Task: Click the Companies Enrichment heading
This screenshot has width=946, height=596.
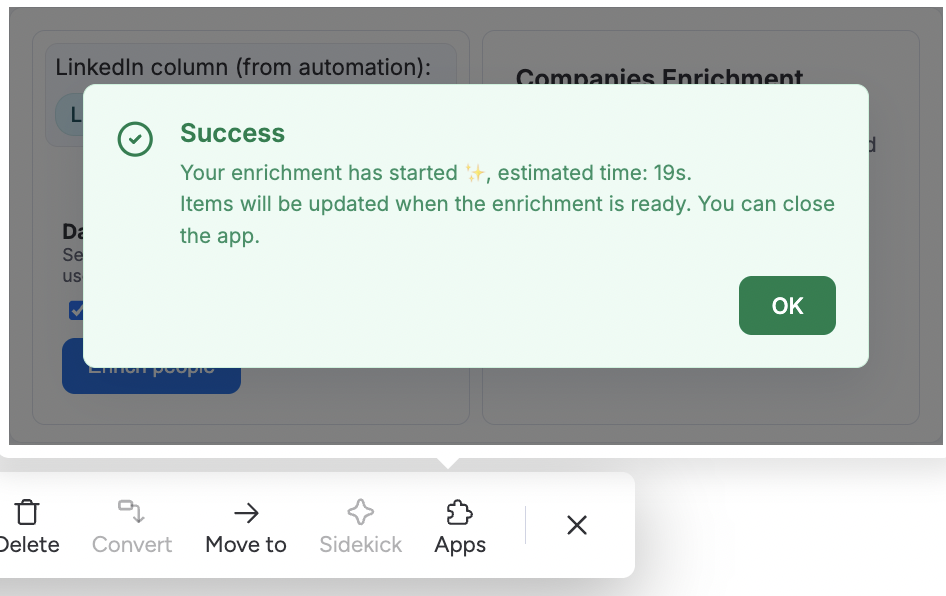Action: tap(659, 77)
